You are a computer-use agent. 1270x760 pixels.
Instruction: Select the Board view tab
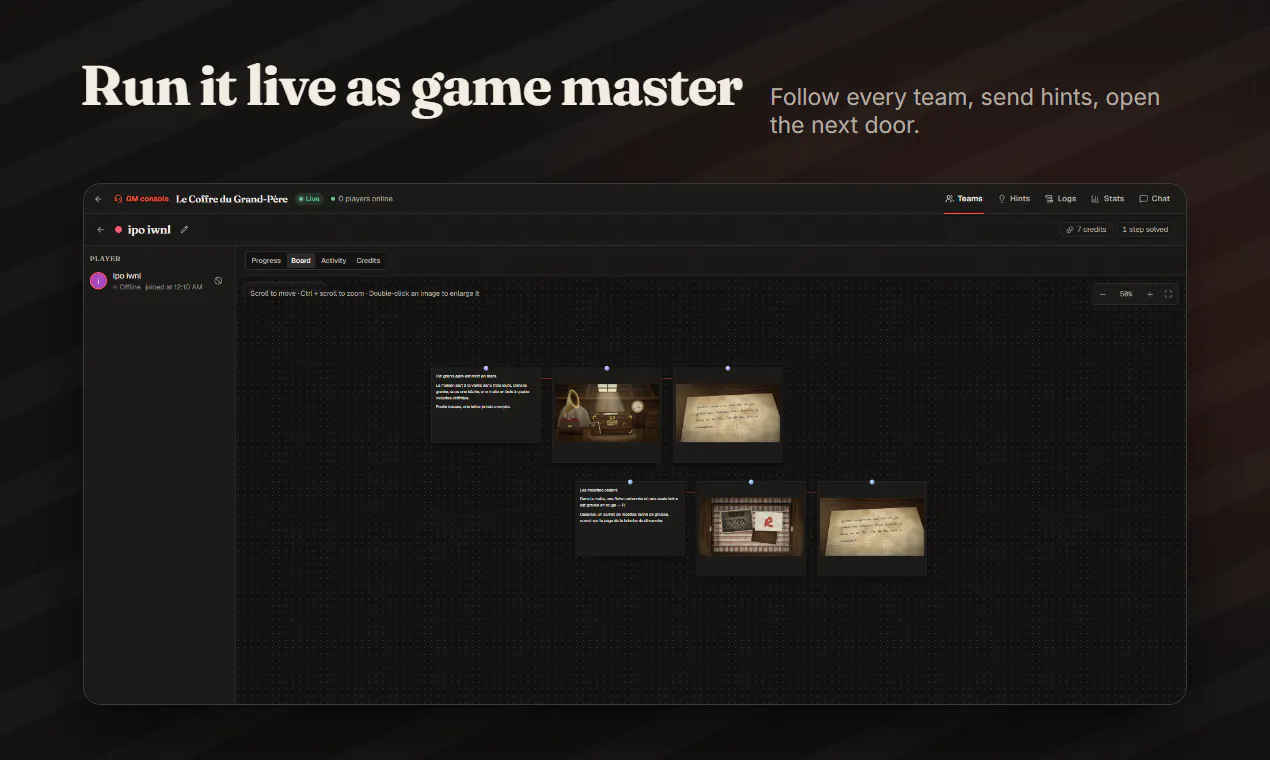click(x=301, y=261)
